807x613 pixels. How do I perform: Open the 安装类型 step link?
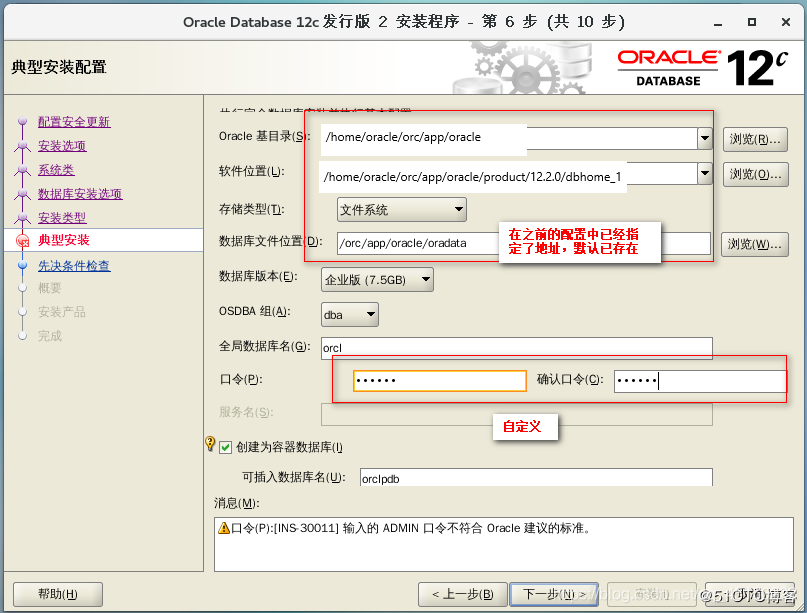[x=62, y=217]
